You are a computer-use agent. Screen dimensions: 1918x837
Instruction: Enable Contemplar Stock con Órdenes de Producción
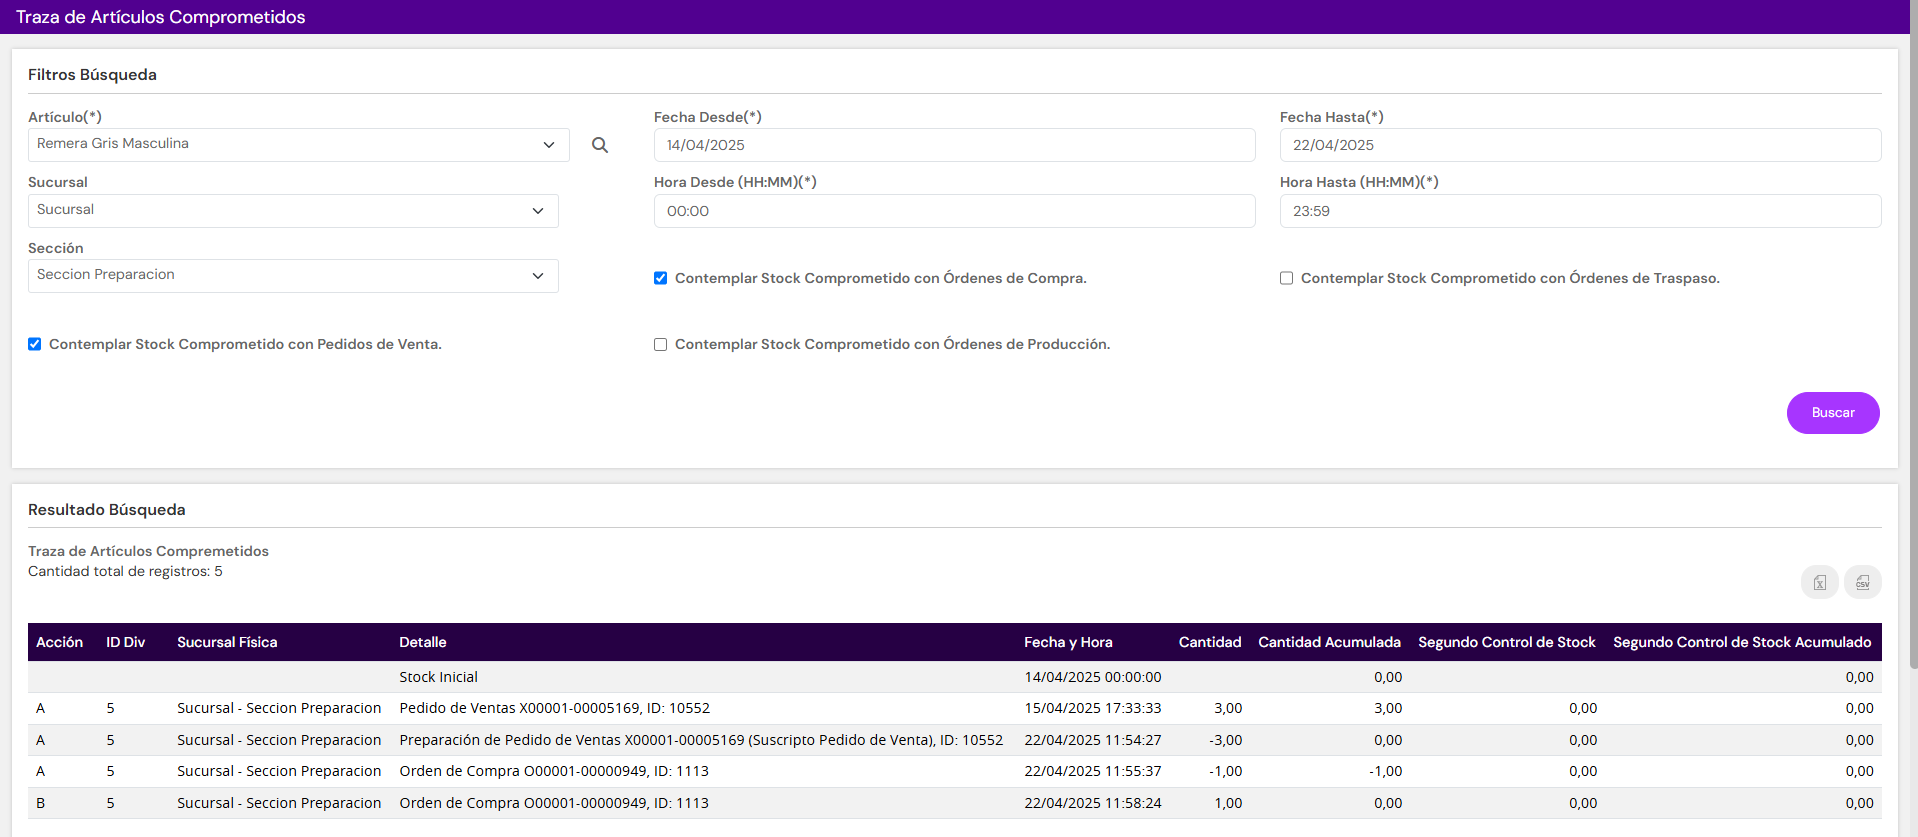[x=661, y=345]
